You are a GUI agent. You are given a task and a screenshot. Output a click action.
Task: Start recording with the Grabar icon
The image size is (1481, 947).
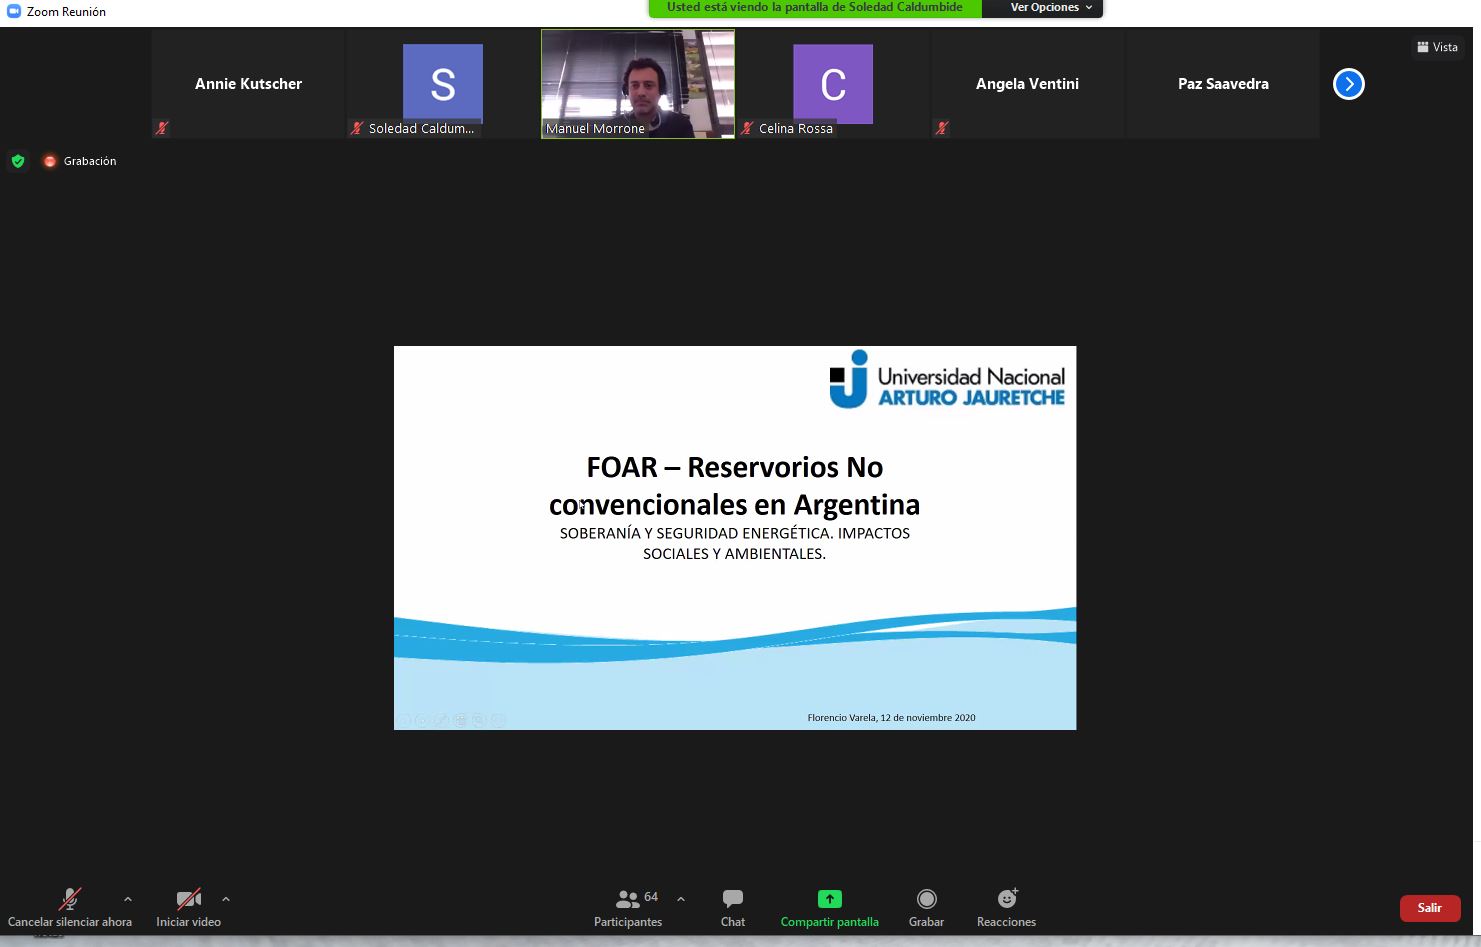pyautogui.click(x=926, y=899)
